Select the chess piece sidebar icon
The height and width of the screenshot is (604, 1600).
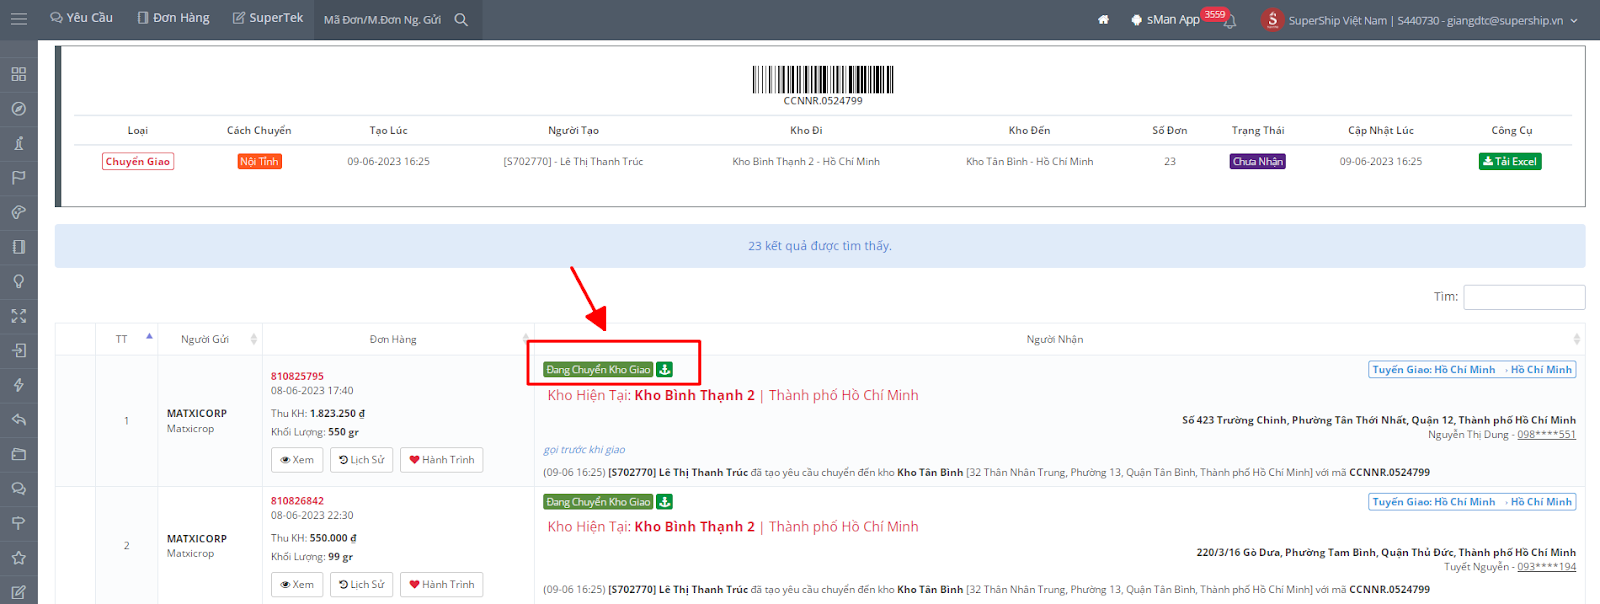tap(18, 143)
